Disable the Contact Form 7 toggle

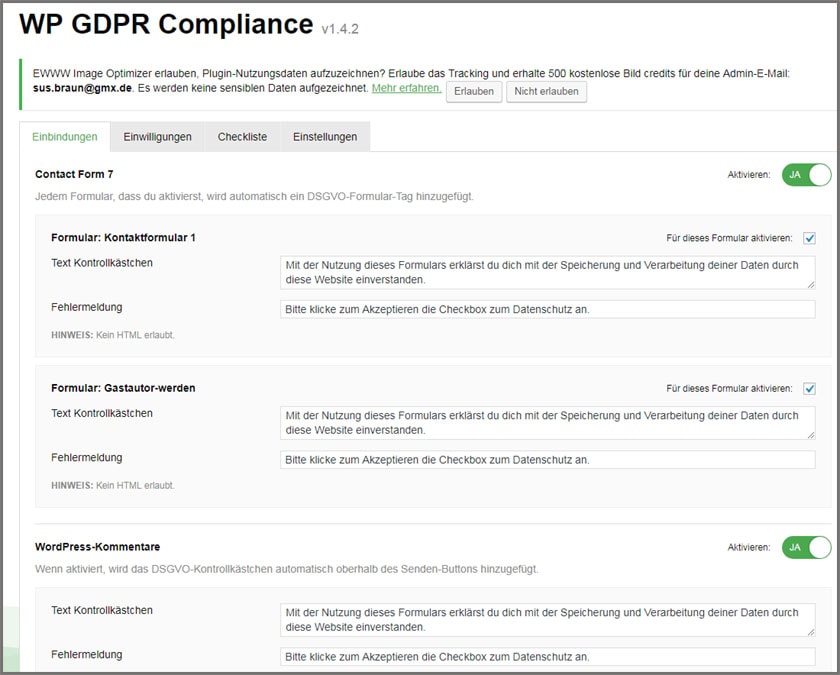pyautogui.click(x=806, y=175)
